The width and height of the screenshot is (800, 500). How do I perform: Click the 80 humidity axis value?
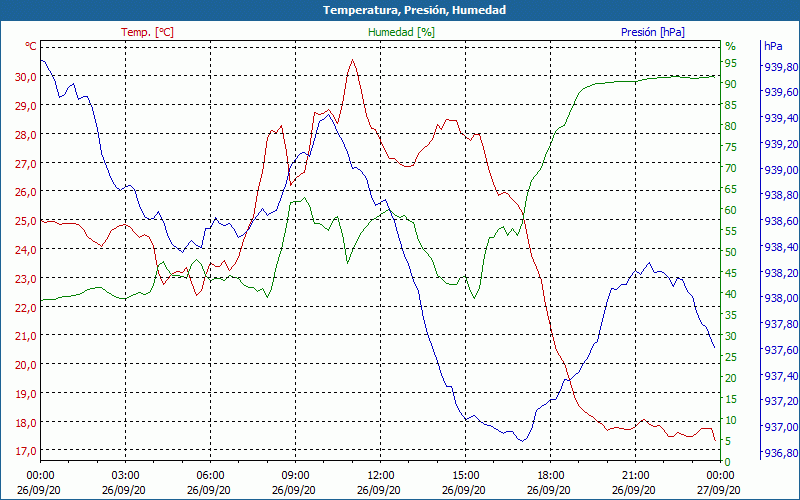tap(731, 126)
